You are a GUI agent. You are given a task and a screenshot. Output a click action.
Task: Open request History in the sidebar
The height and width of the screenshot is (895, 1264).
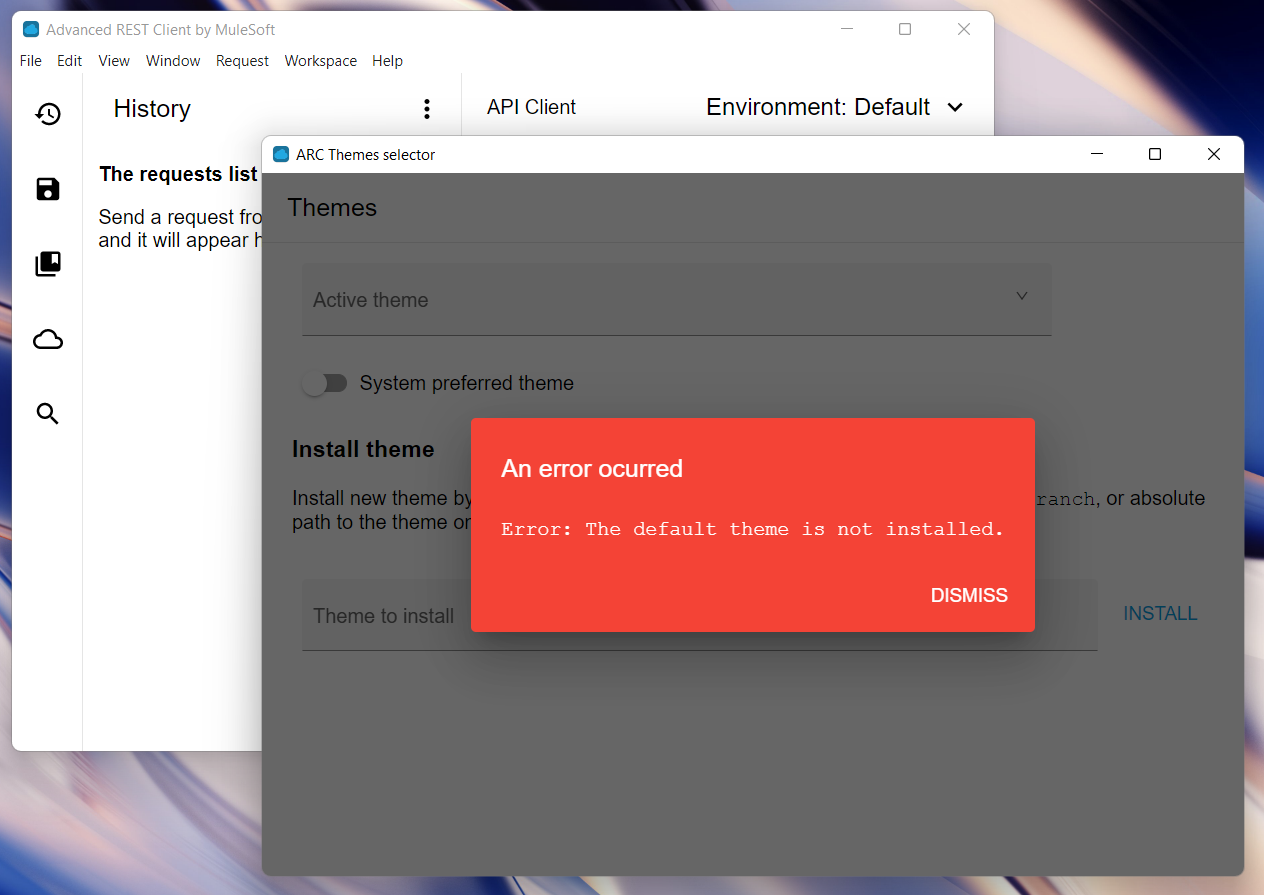click(x=47, y=113)
